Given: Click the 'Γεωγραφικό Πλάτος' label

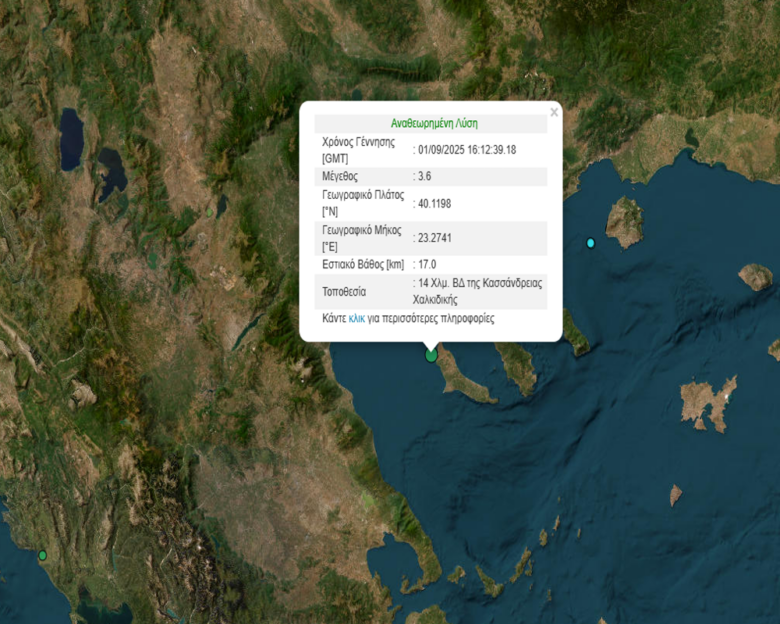Looking at the screenshot, I should (x=363, y=195).
